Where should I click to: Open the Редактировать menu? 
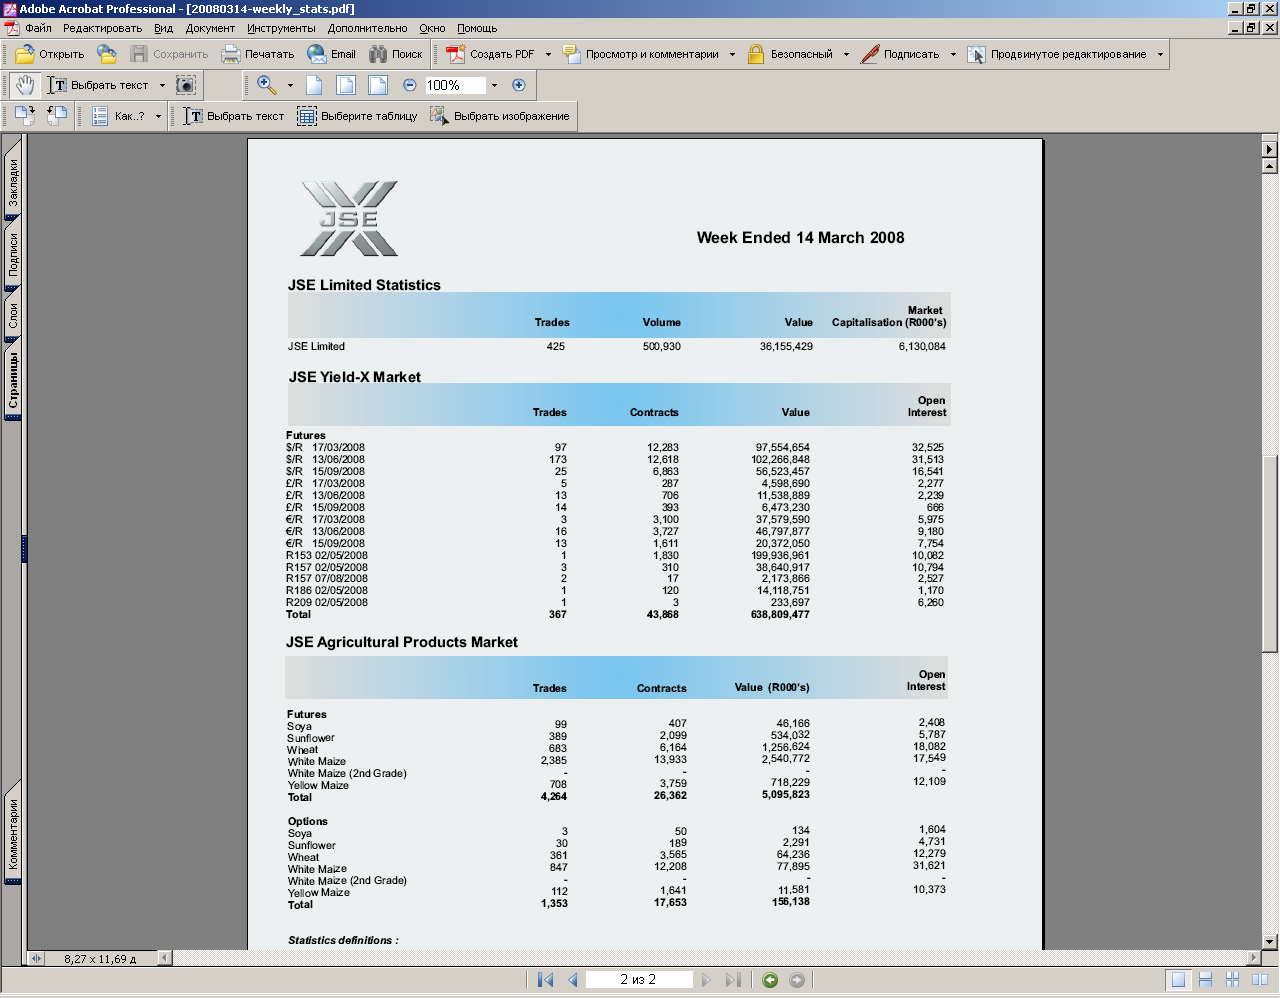click(x=102, y=28)
